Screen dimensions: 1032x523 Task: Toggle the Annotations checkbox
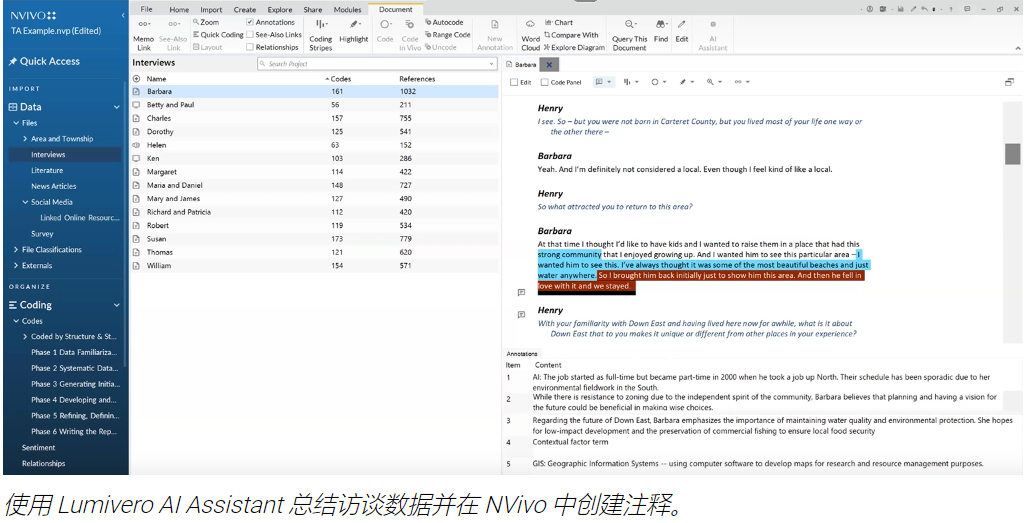[250, 22]
